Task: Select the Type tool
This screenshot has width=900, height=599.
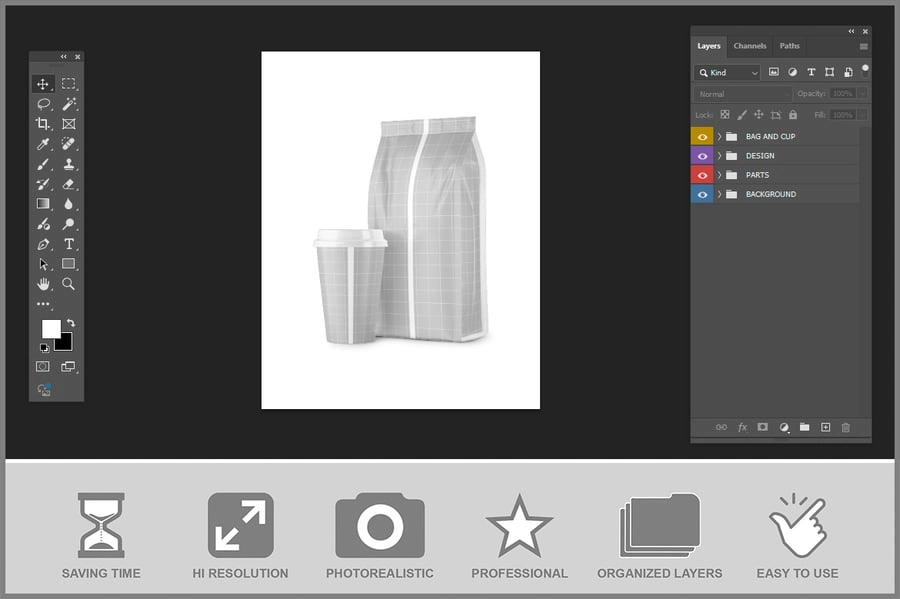Action: tap(69, 244)
